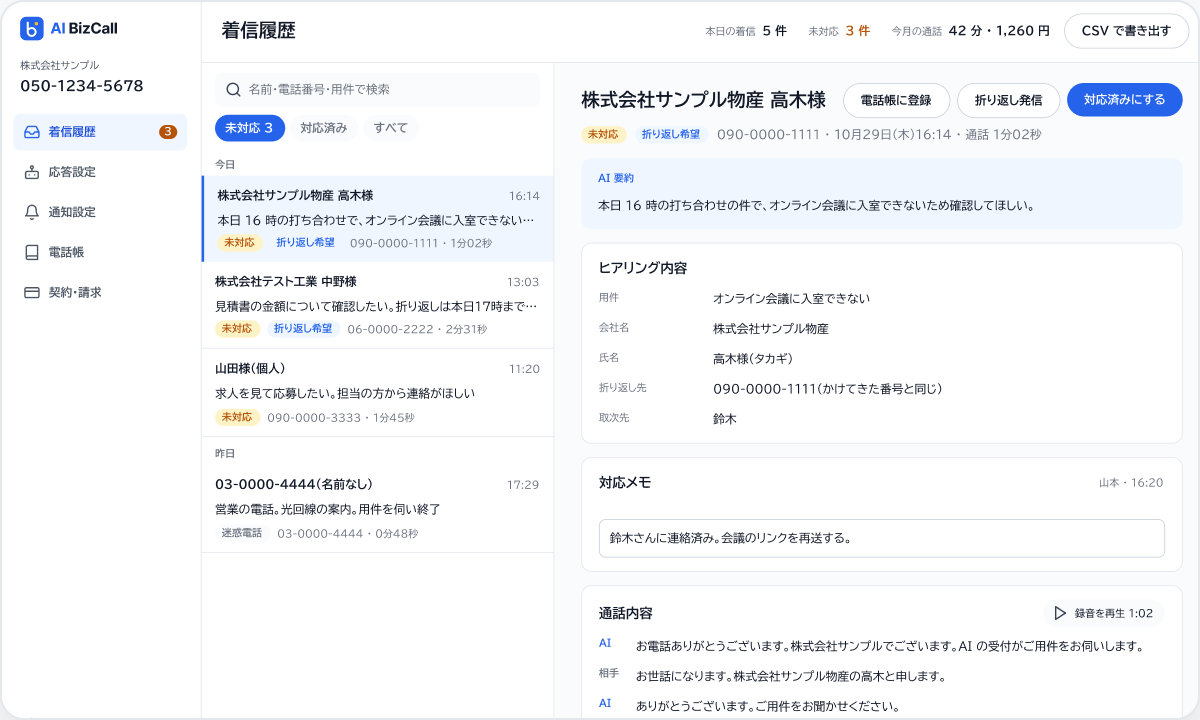Open 着信履歴 in the sidebar
The image size is (1200, 720).
pos(100,132)
